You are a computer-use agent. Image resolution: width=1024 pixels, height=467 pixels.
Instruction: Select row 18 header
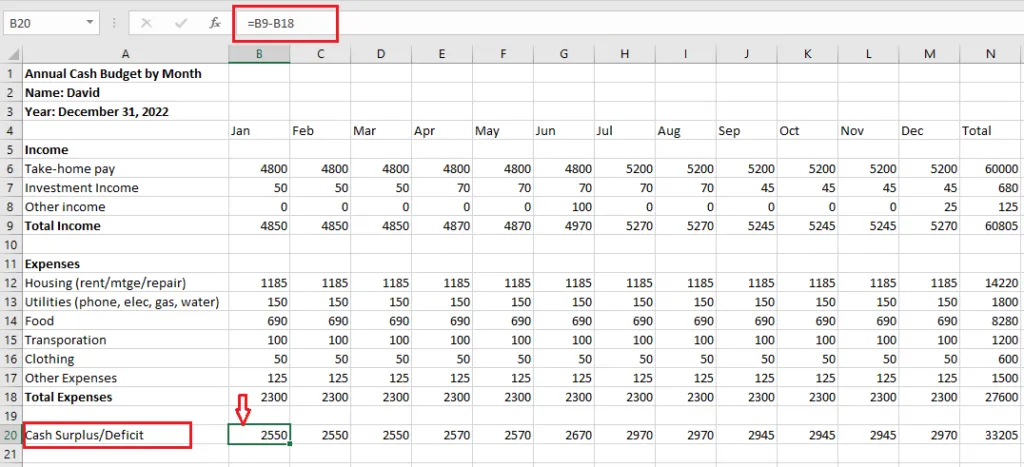point(11,397)
